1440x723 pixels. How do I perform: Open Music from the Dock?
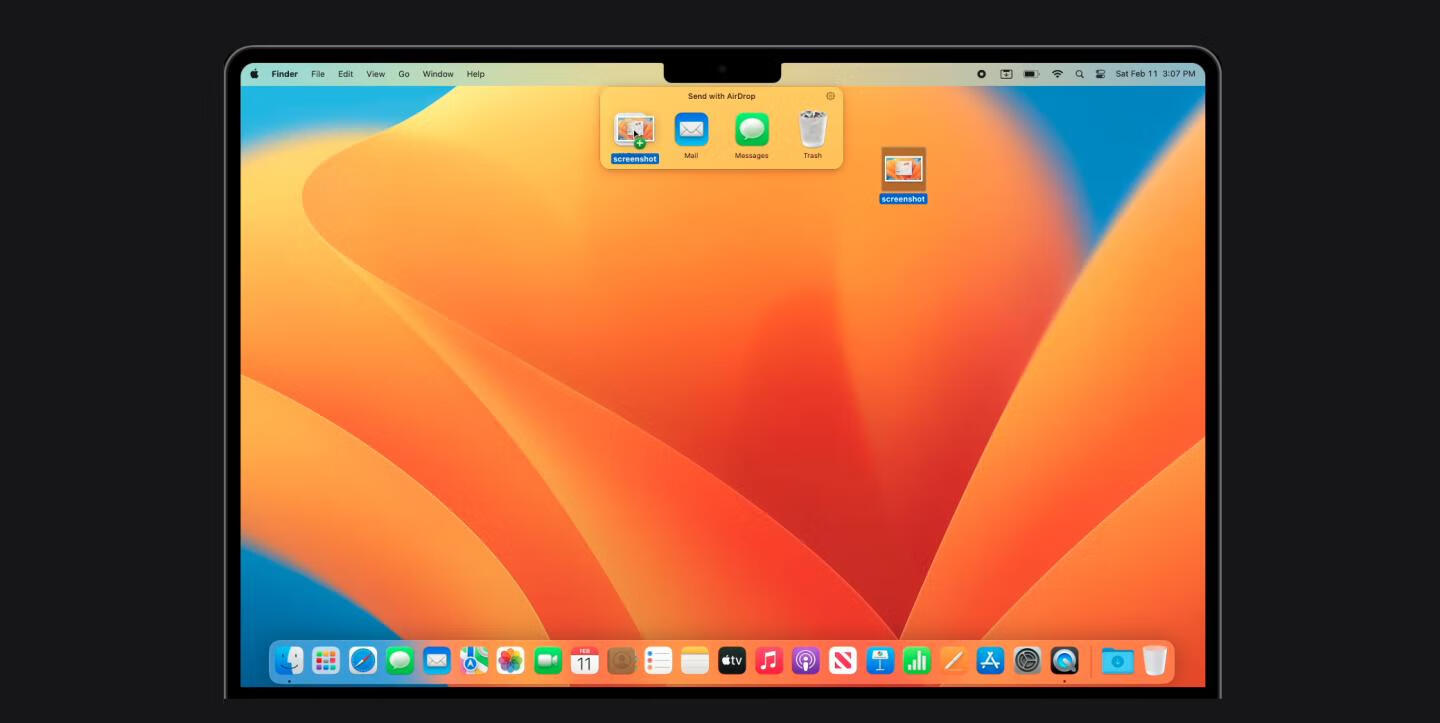pyautogui.click(x=769, y=660)
